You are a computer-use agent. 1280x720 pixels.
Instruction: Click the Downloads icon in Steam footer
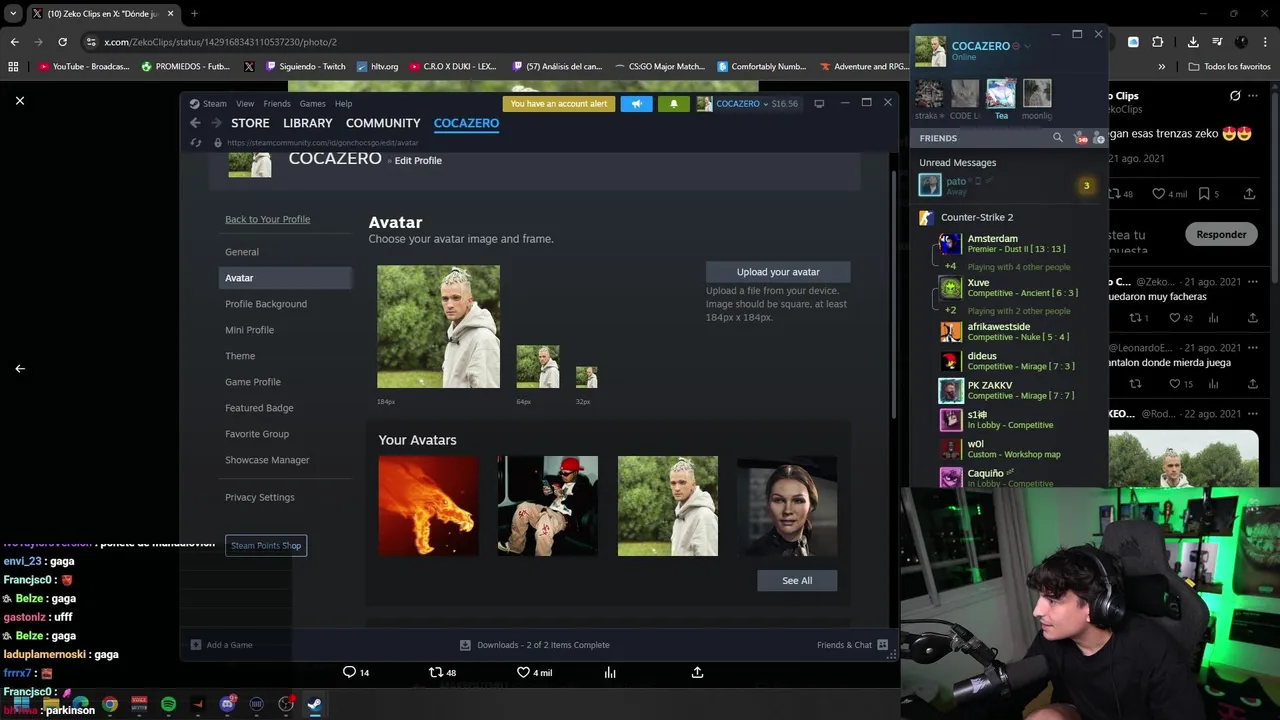[x=465, y=645]
